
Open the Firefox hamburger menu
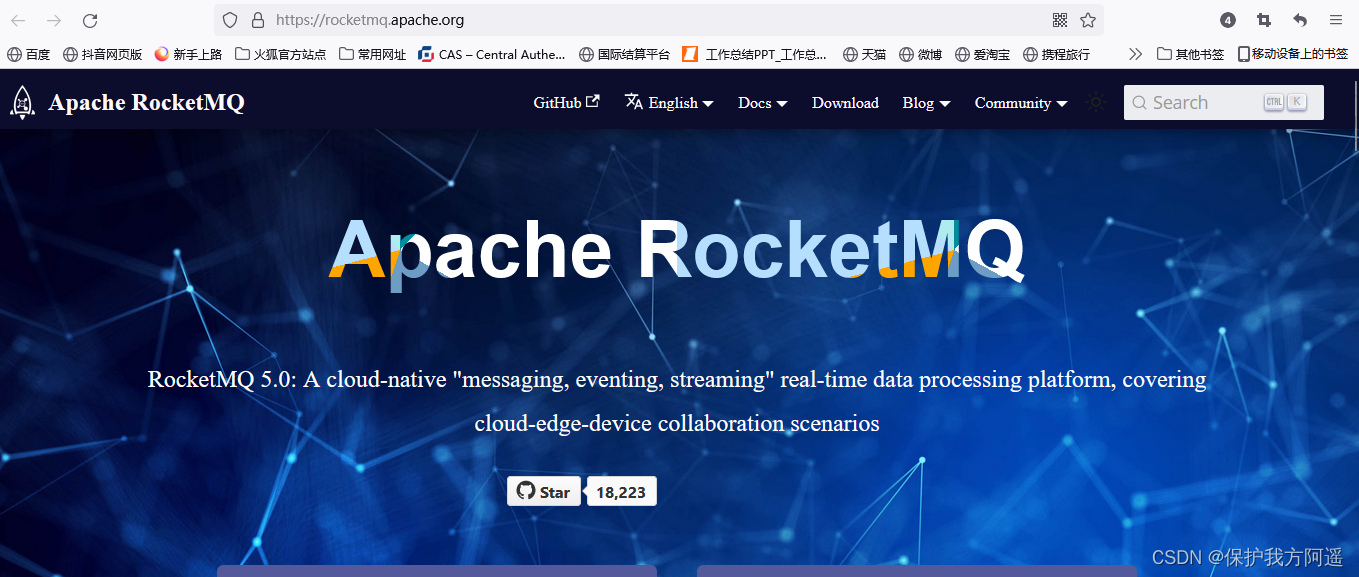pos(1336,20)
